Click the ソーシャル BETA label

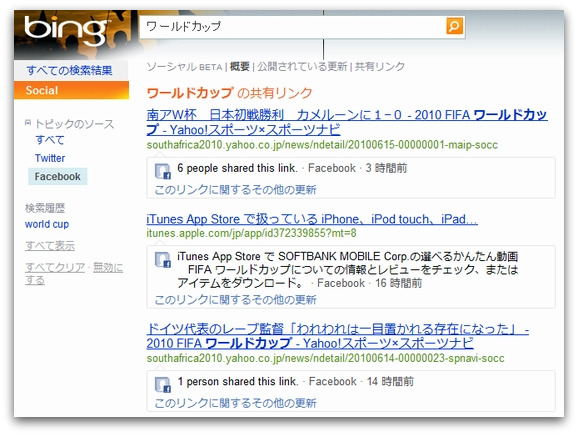tap(184, 67)
